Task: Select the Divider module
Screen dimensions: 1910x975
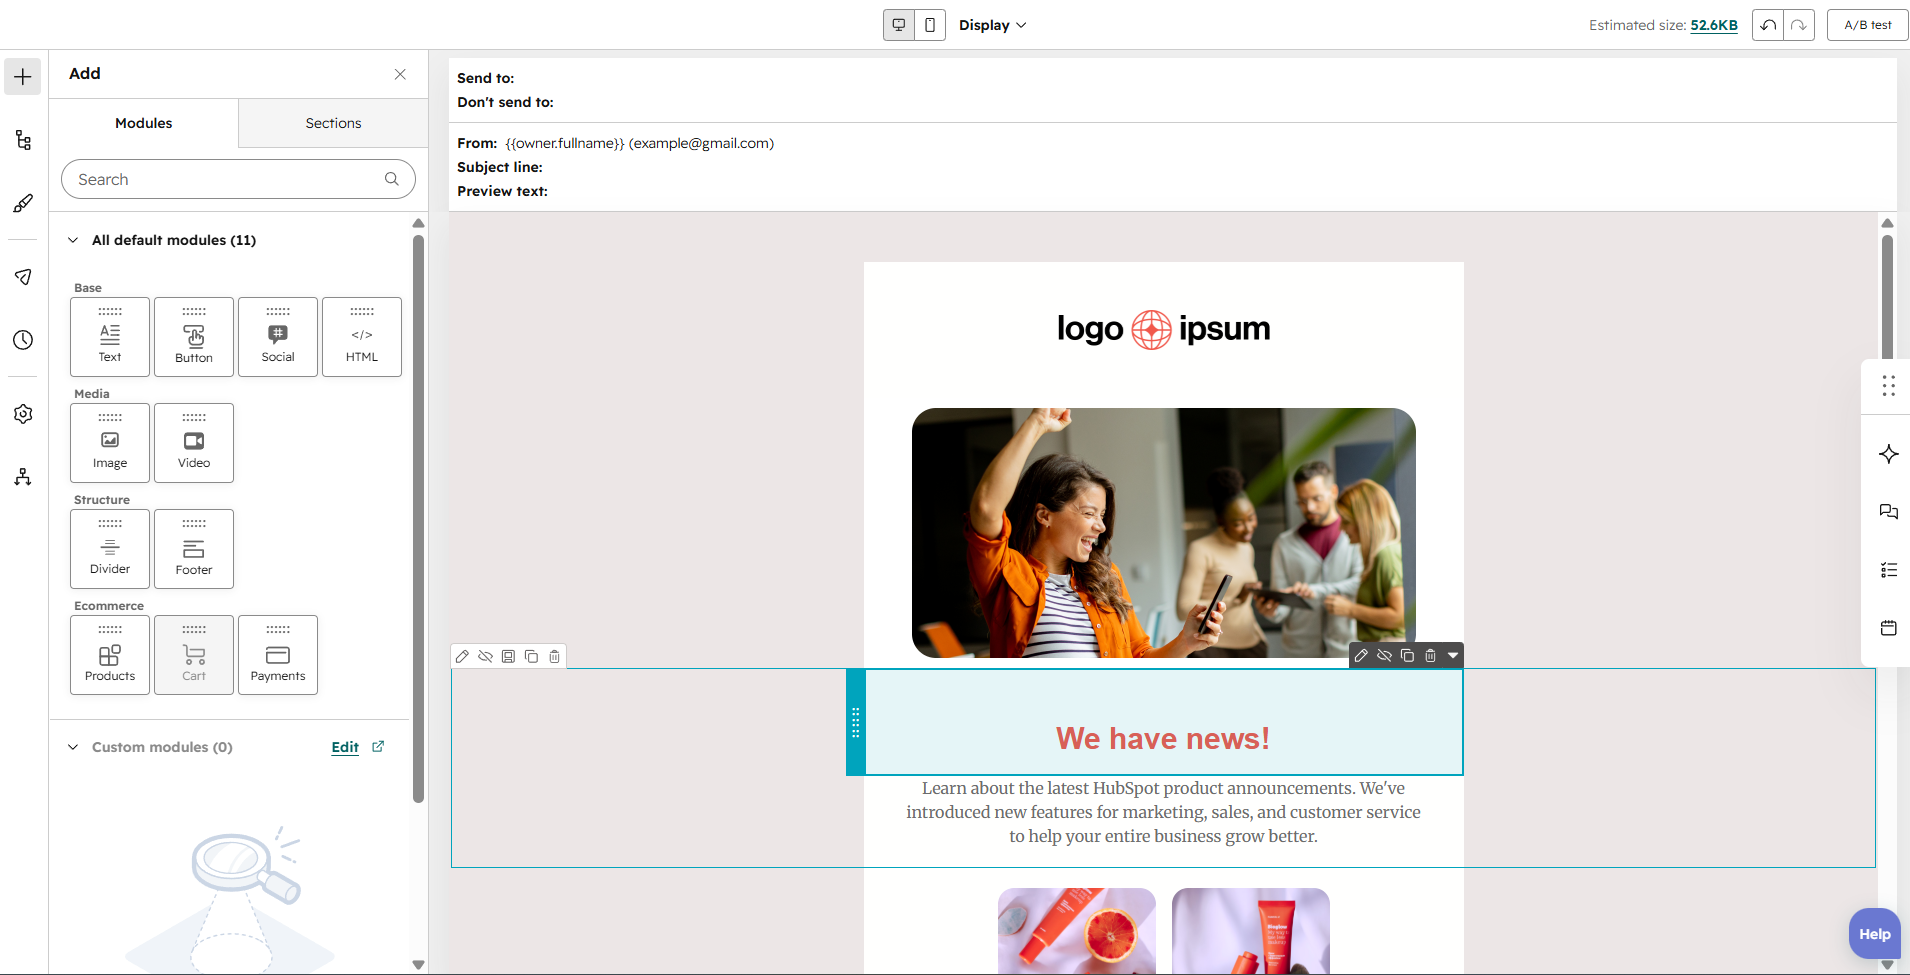Action: 110,549
